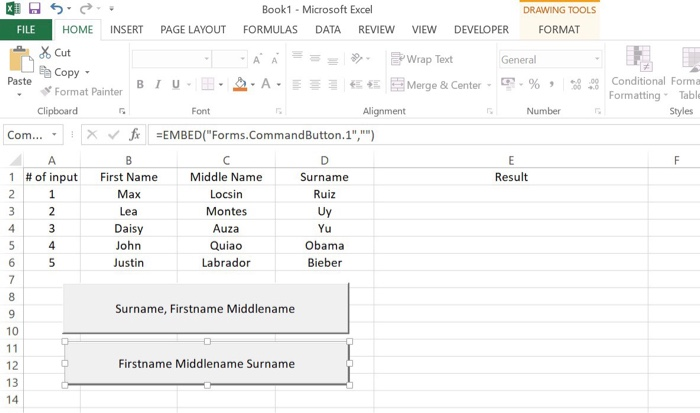Click the Undo arrow icon
Viewport: 700px width, 413px height.
coord(57,8)
